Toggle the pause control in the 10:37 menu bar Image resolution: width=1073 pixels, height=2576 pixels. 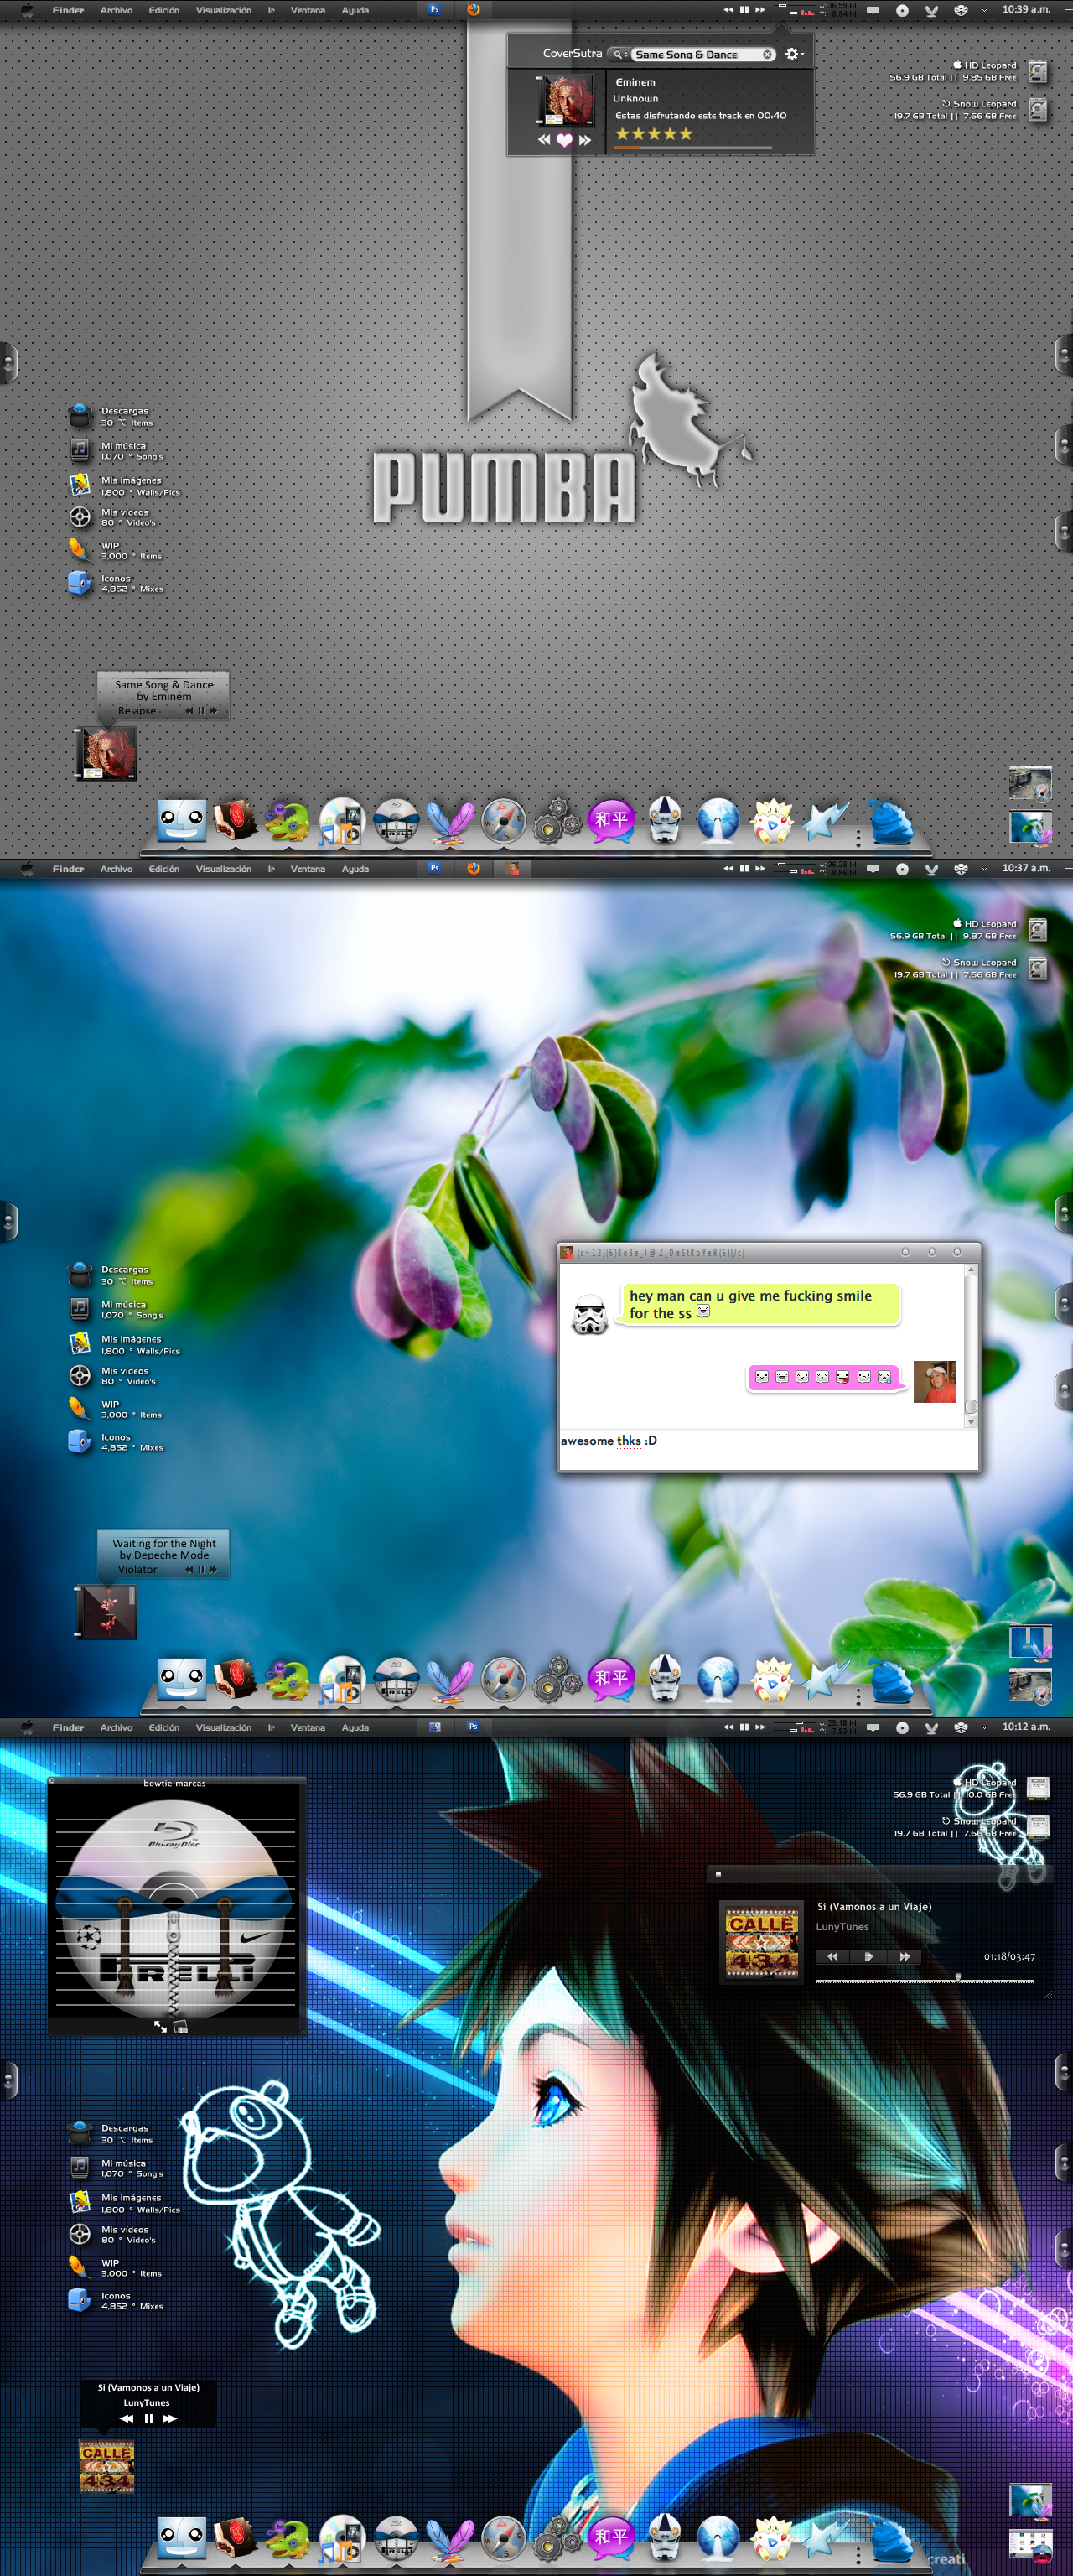coord(744,868)
